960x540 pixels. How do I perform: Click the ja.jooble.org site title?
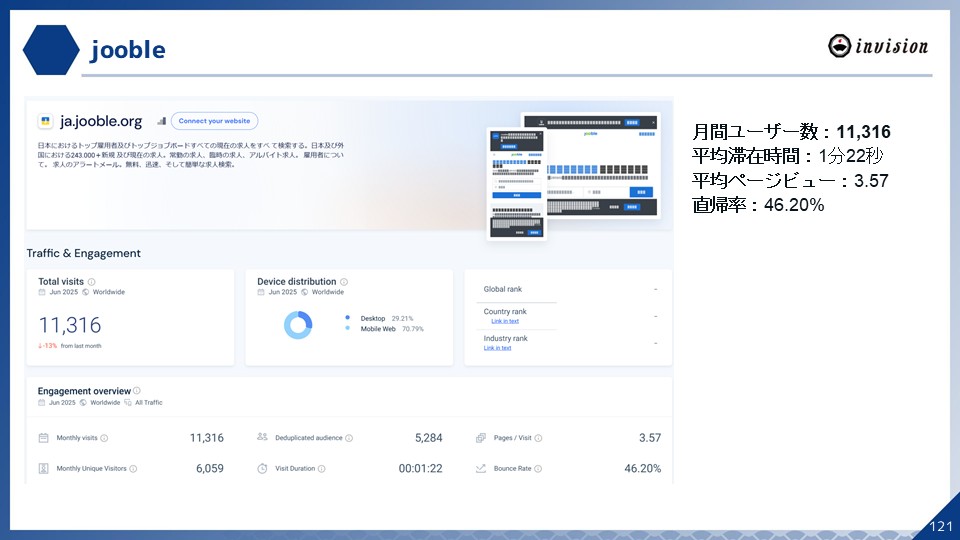101,121
